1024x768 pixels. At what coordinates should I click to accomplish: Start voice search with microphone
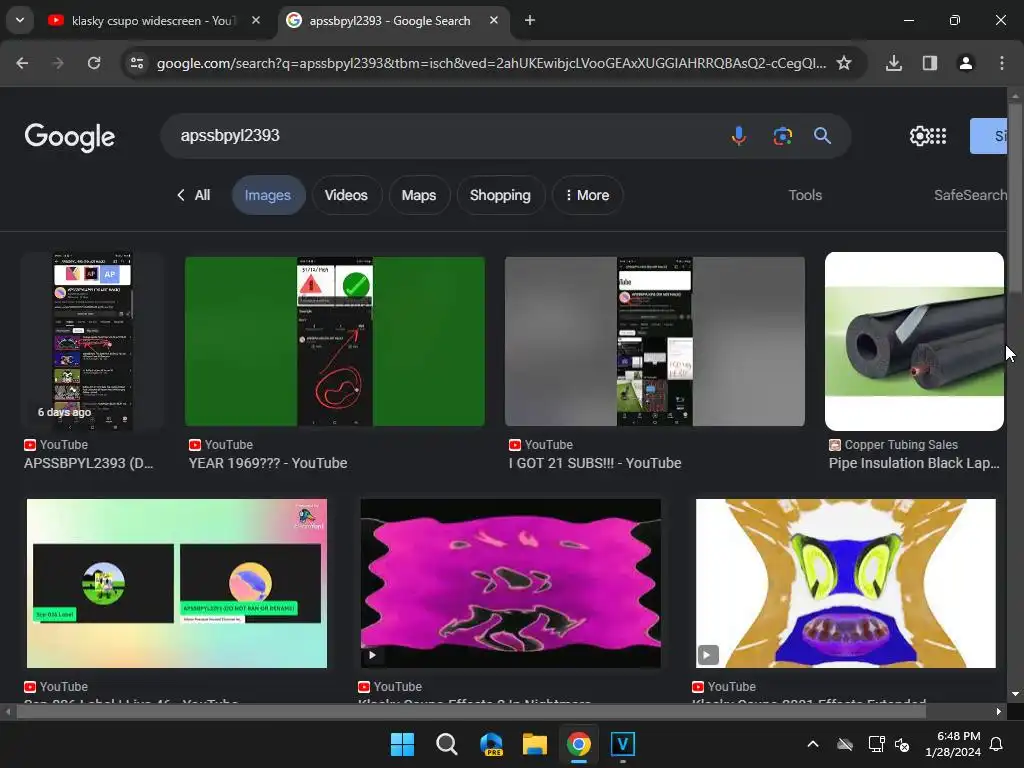739,136
